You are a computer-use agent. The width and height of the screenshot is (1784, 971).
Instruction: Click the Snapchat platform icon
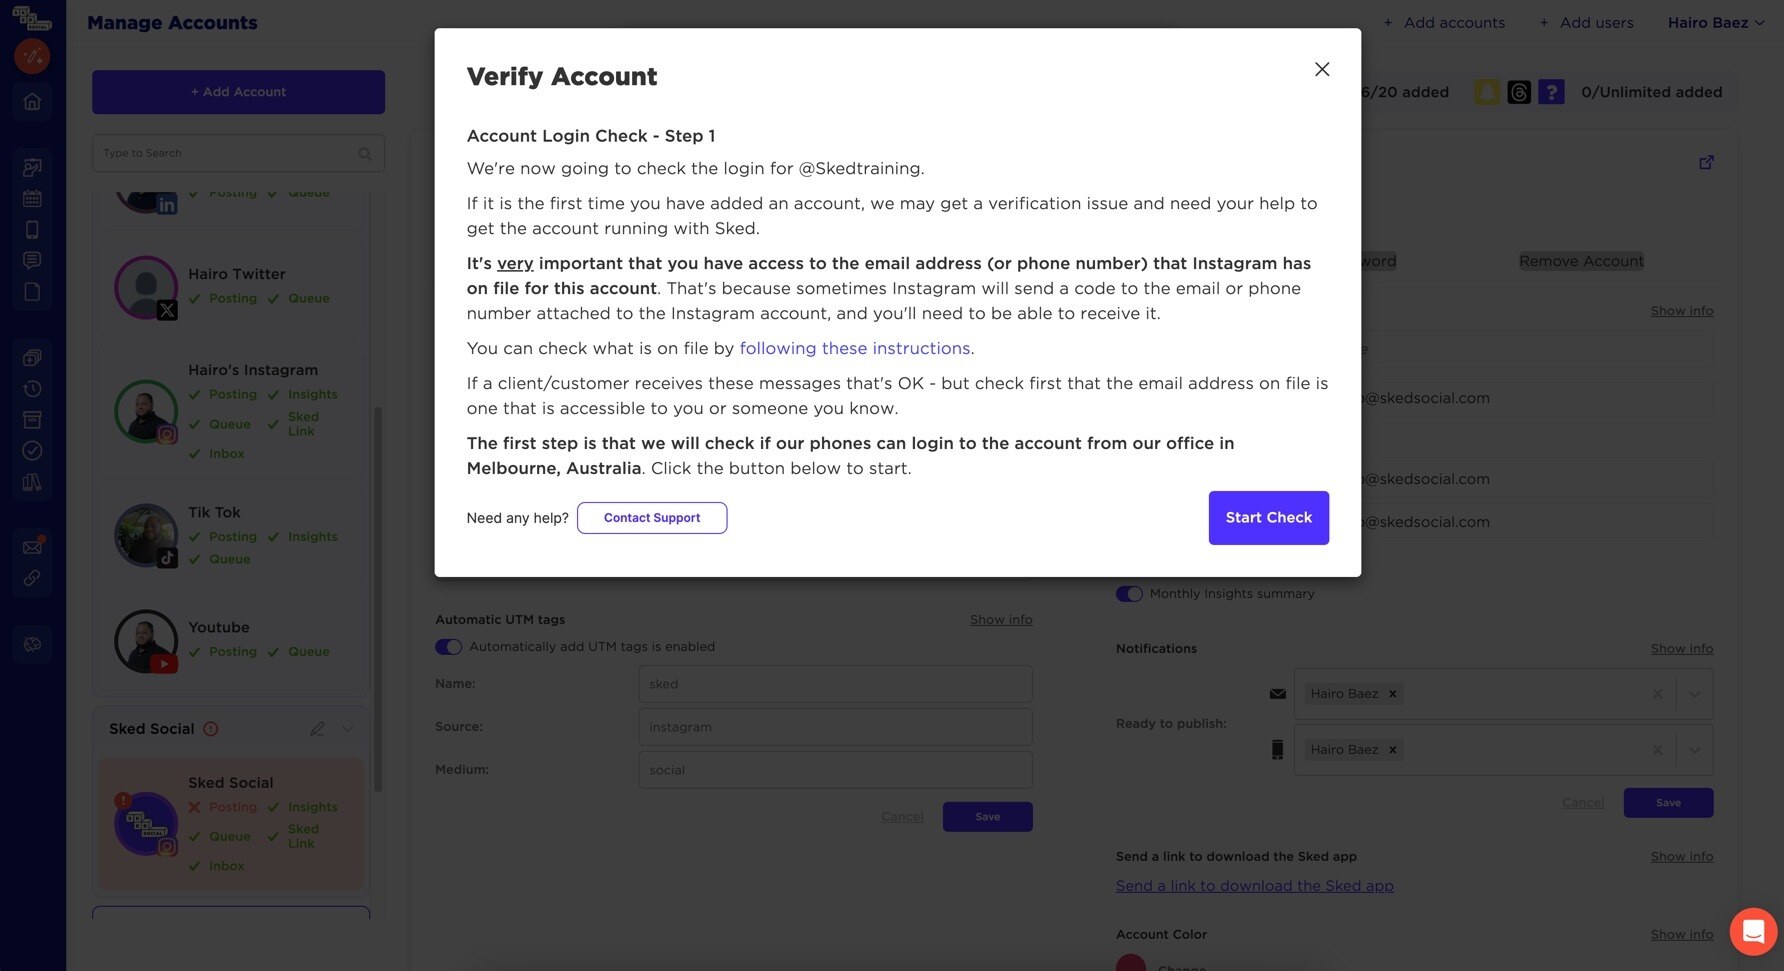click(1487, 92)
